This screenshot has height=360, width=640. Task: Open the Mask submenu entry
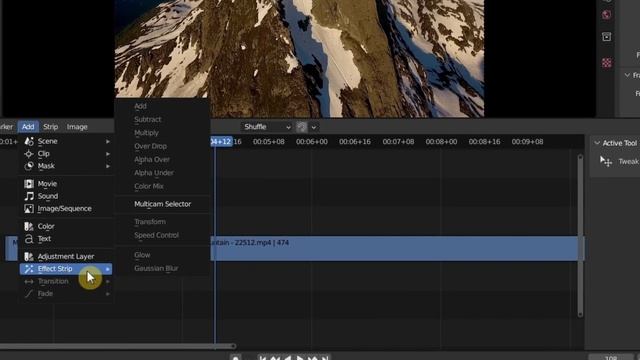coord(67,166)
